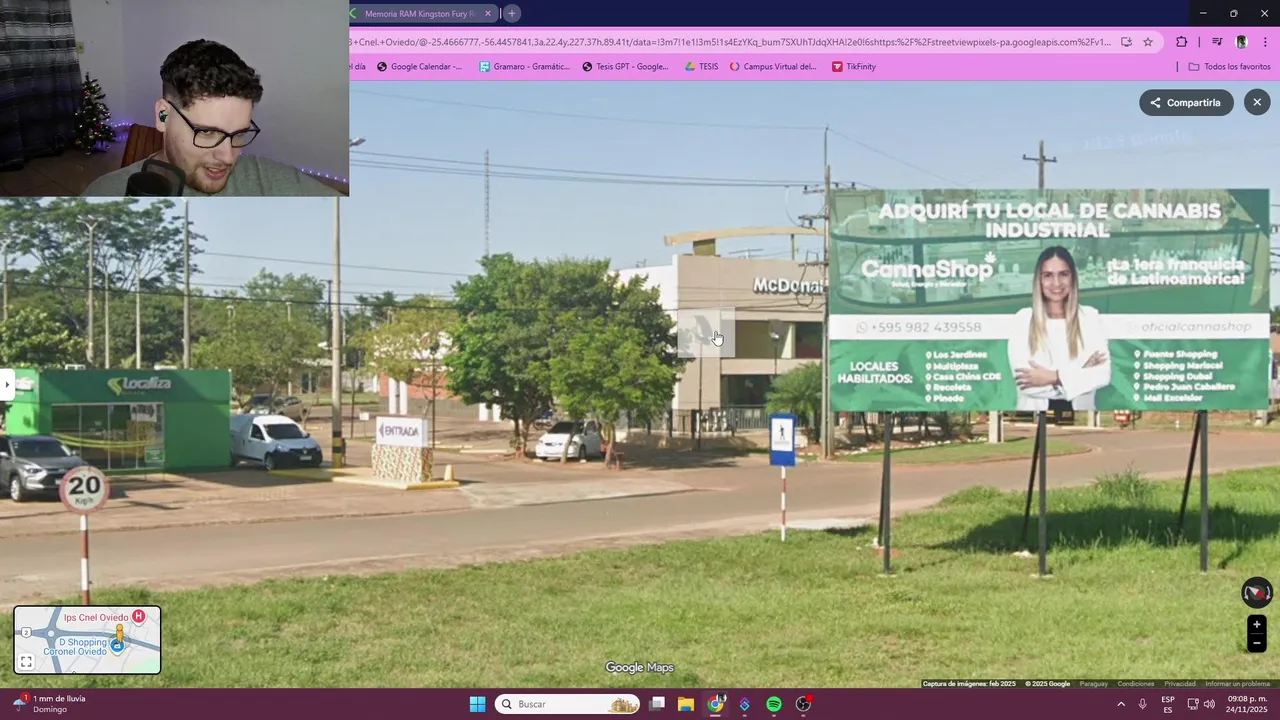The image size is (1280, 720).
Task: Click Informar un problema link
Action: [x=1237, y=684]
